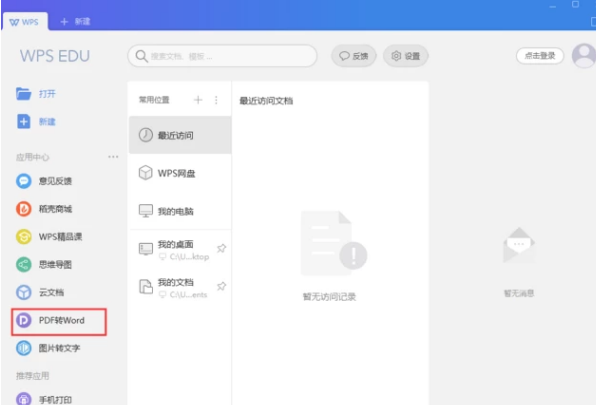Viewport: 596px width, 405px height.
Task: Open WPS精品课 courses
Action: click(x=49, y=237)
